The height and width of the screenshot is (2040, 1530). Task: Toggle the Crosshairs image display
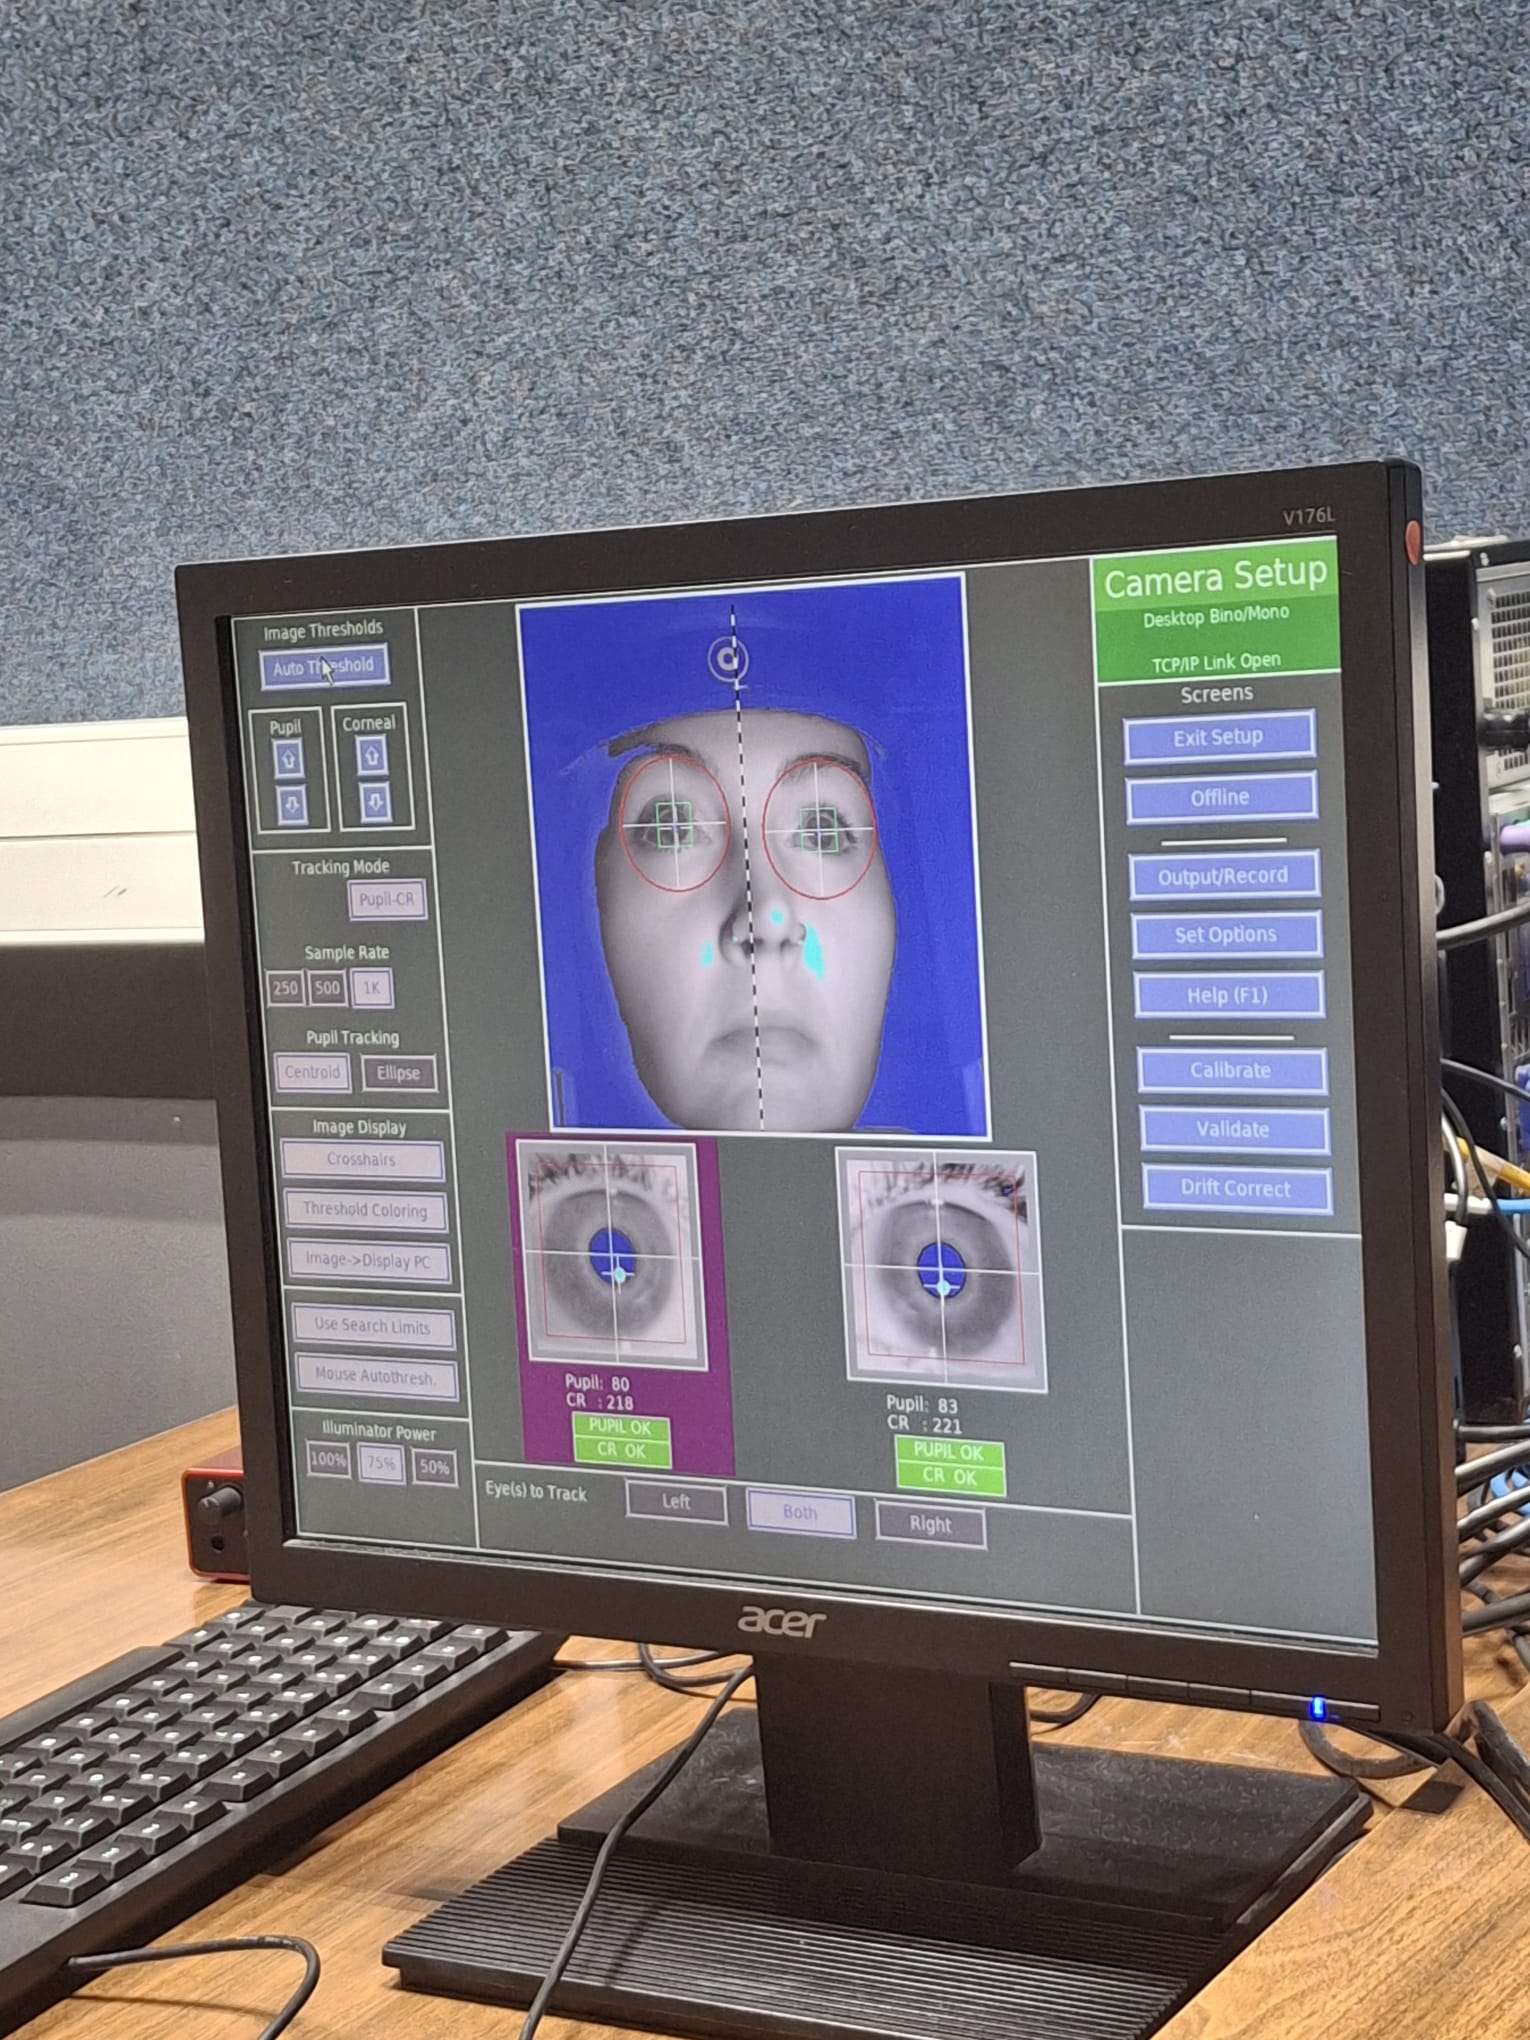[x=362, y=1160]
